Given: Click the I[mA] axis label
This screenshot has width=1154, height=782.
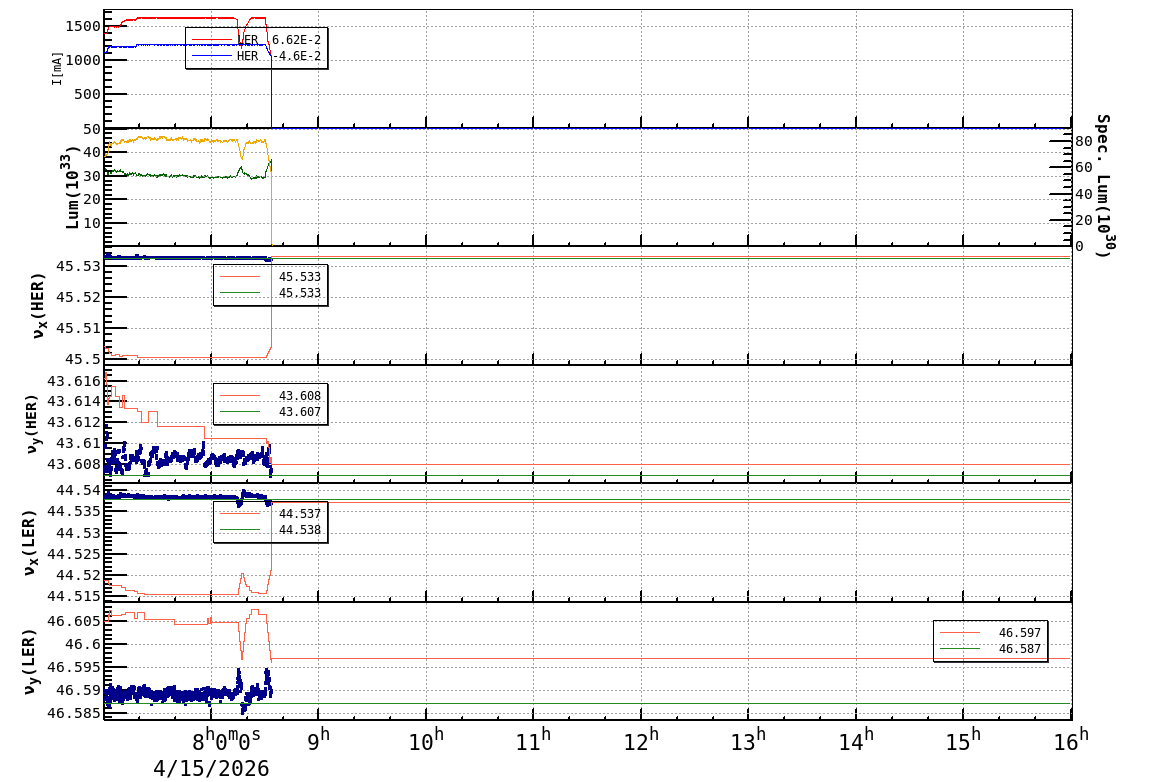Looking at the screenshot, I should point(58,68).
